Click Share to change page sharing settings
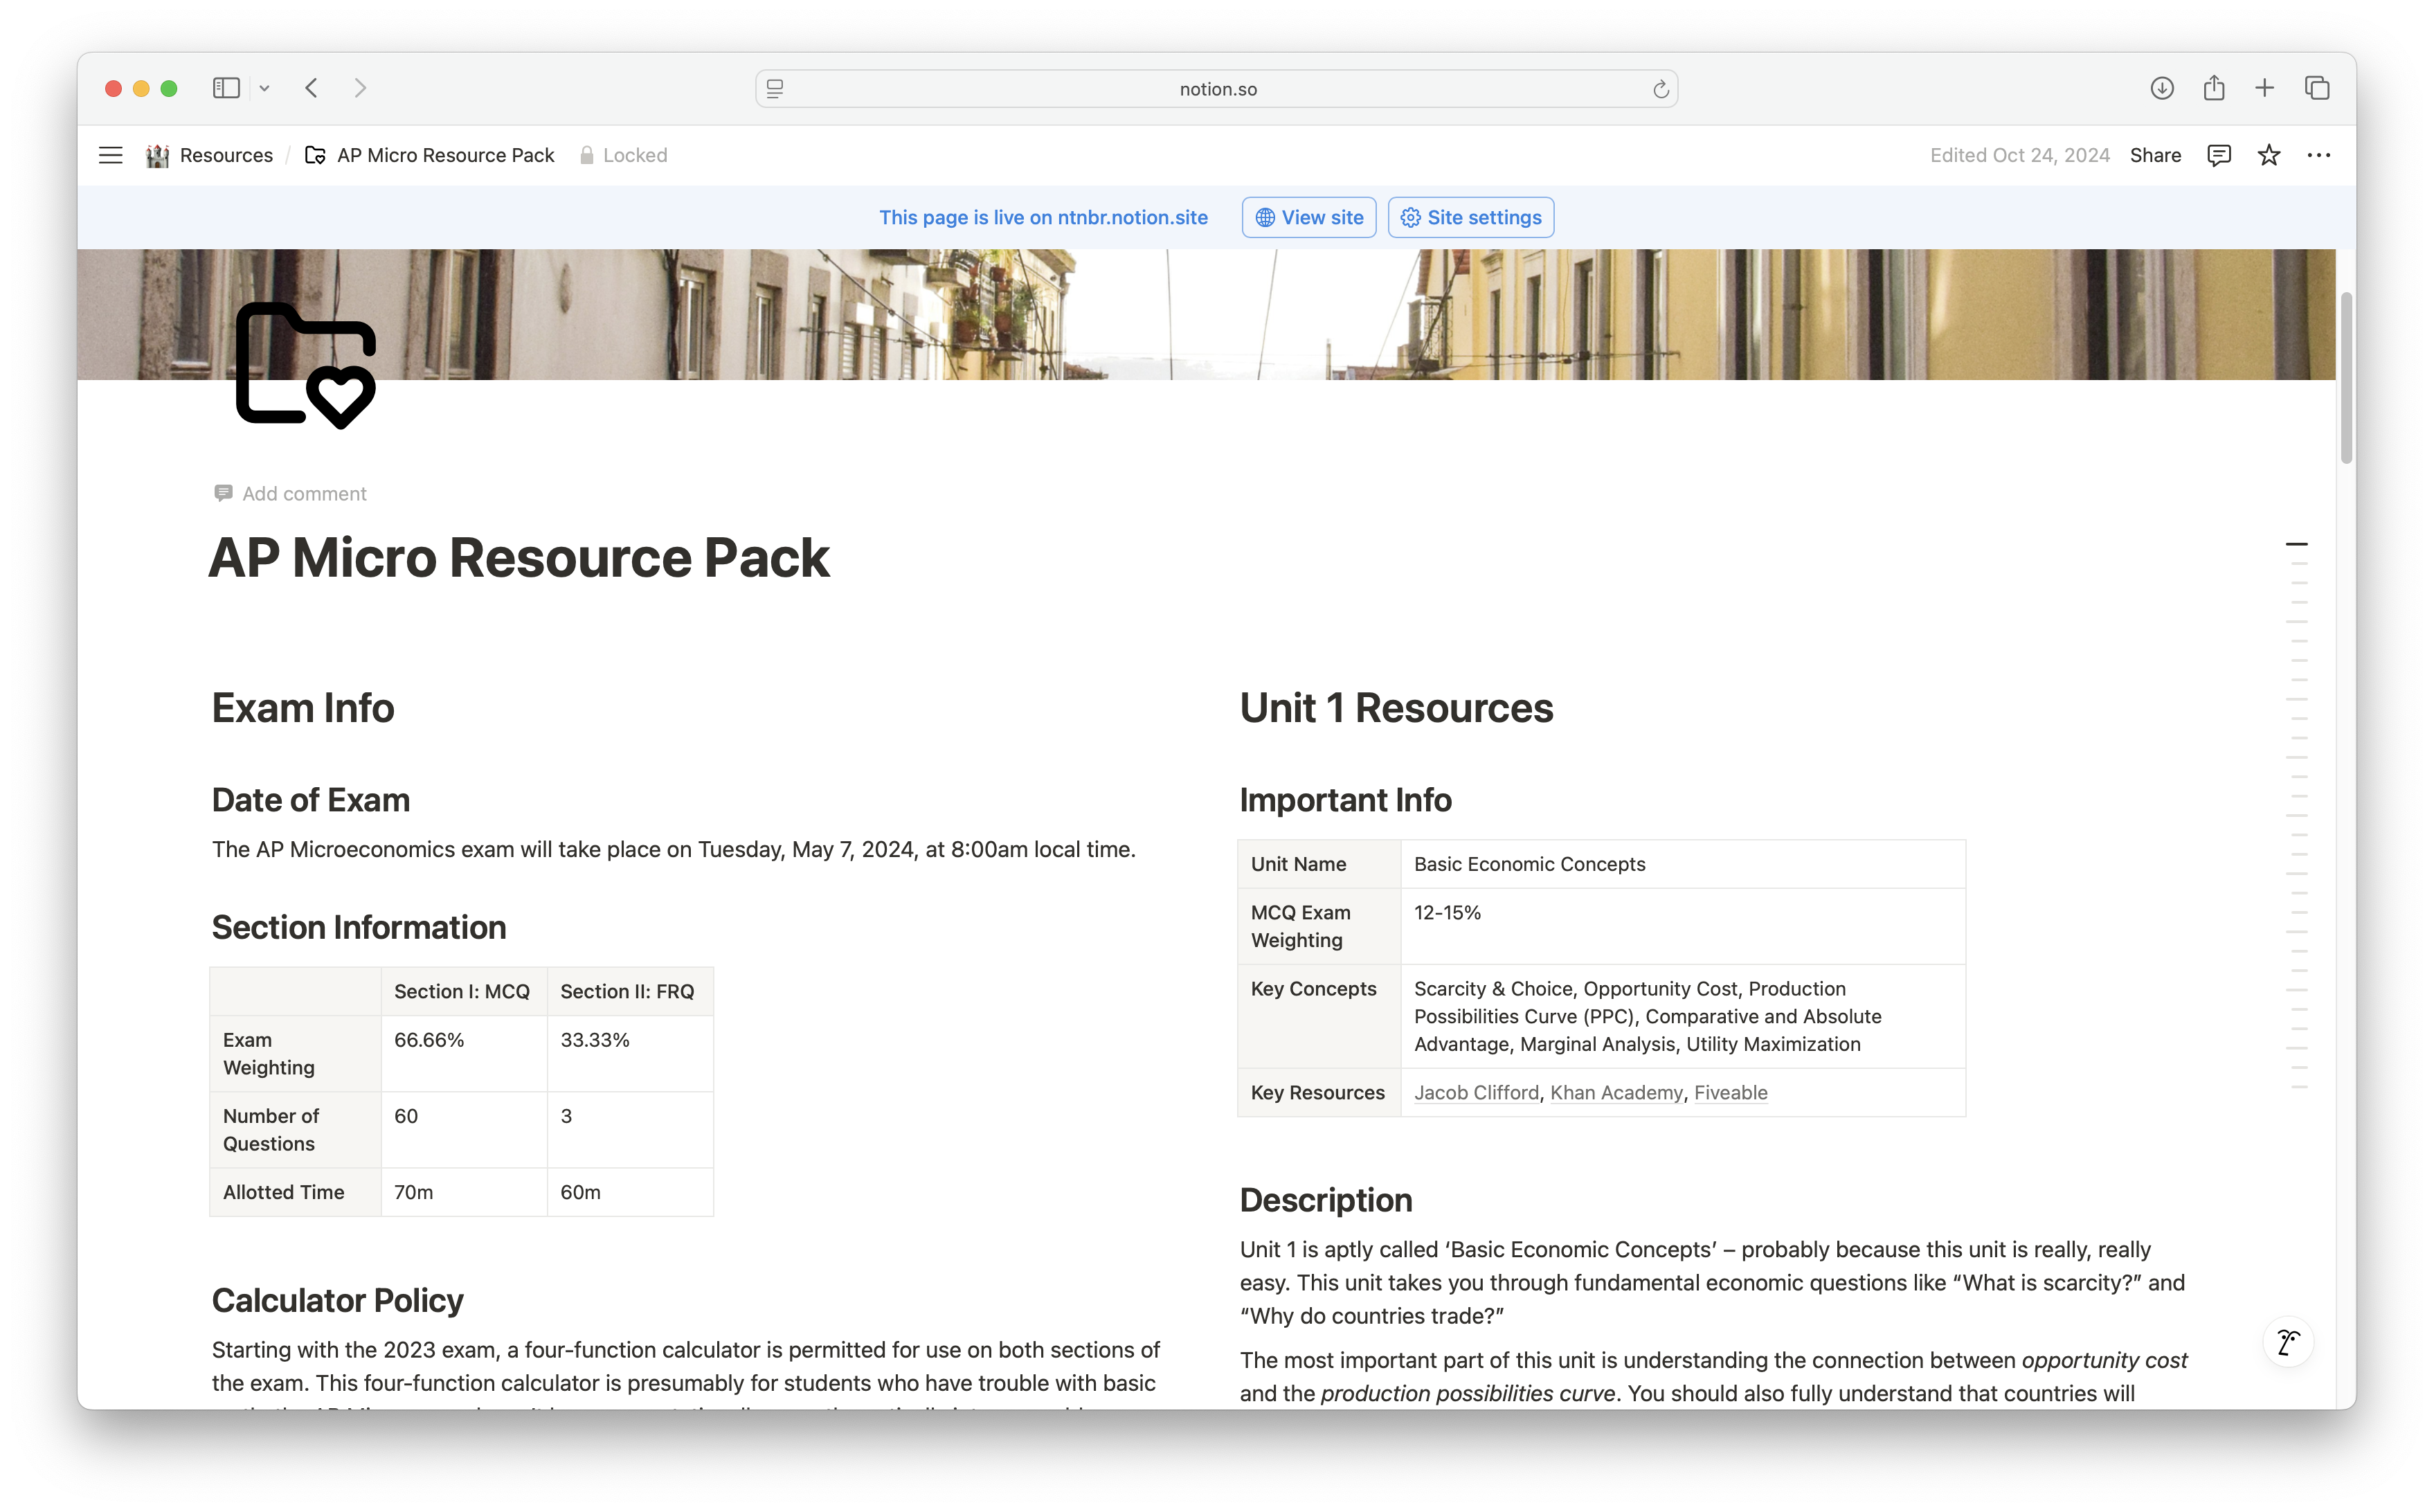Image resolution: width=2434 pixels, height=1512 pixels. point(2155,155)
